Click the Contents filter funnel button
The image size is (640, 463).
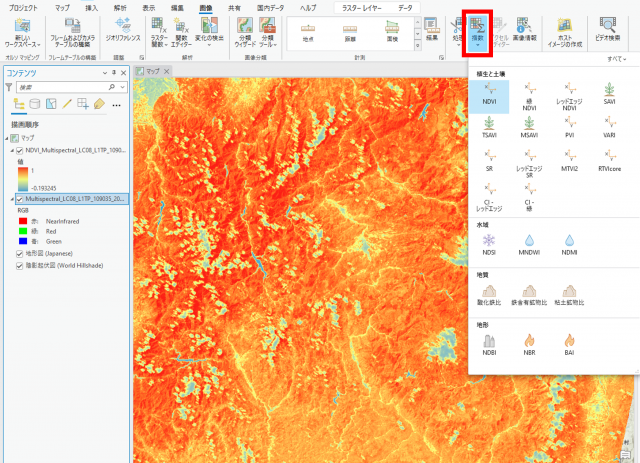(9, 87)
